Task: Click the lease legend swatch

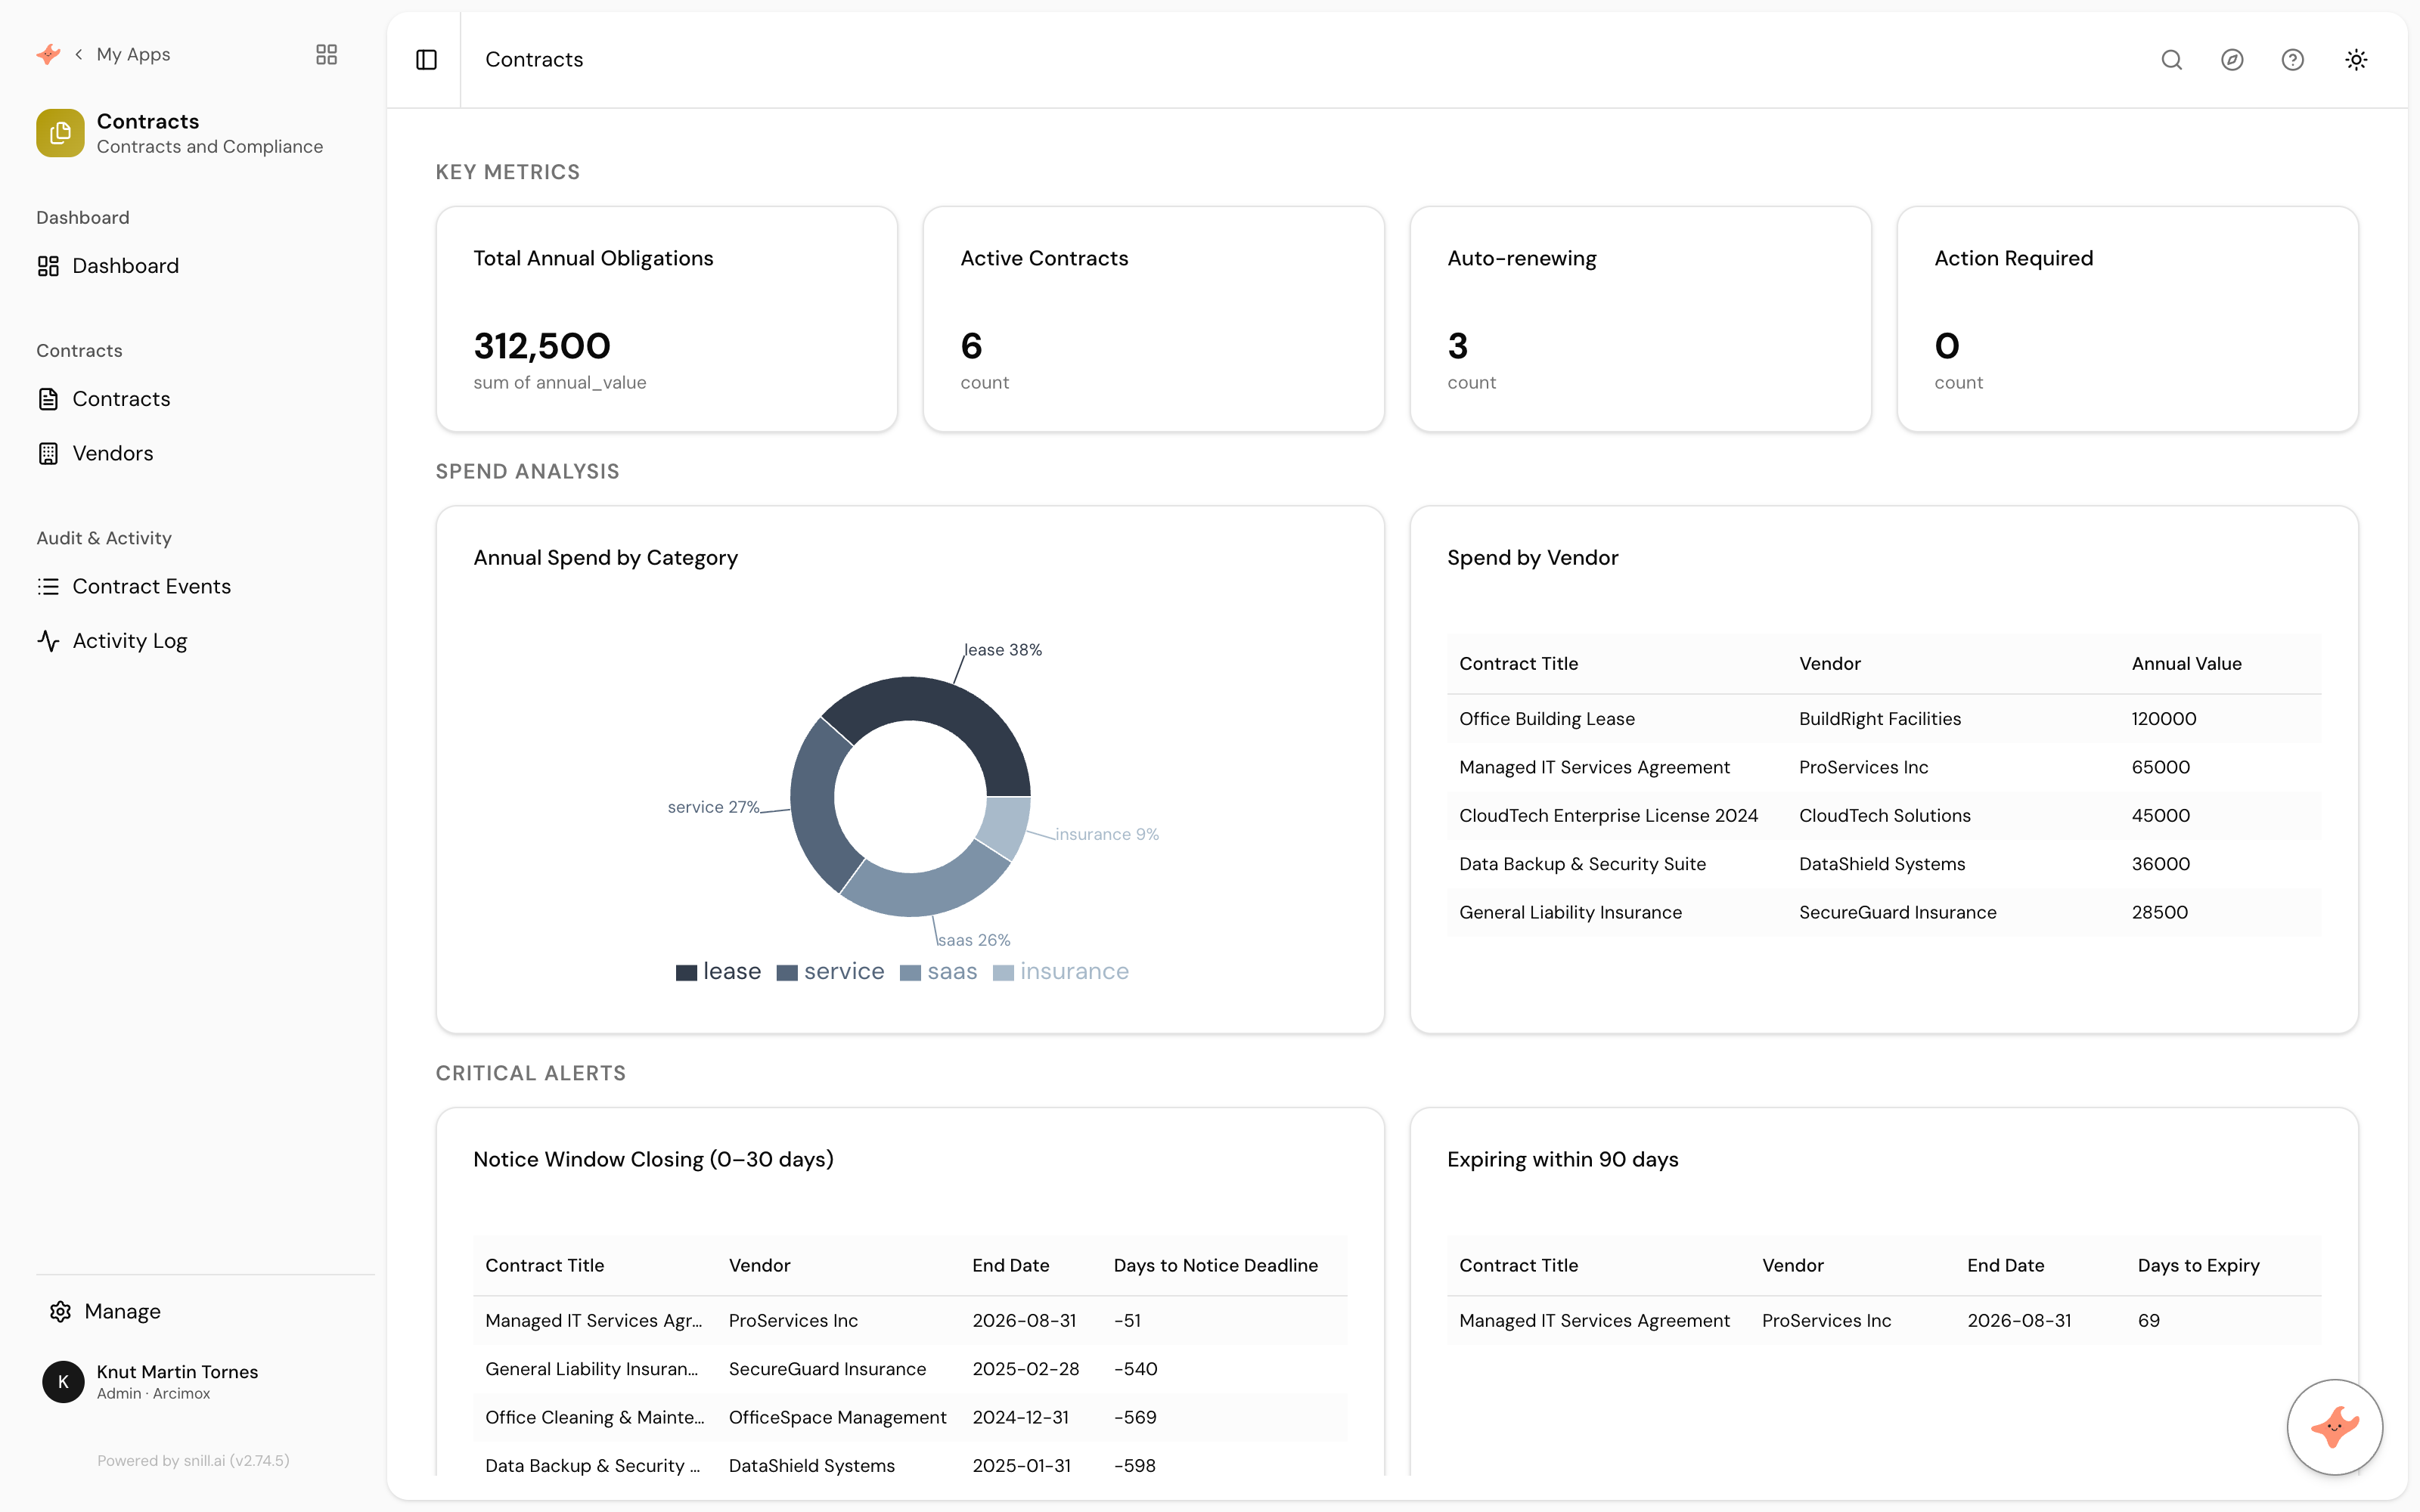Action: coord(686,973)
